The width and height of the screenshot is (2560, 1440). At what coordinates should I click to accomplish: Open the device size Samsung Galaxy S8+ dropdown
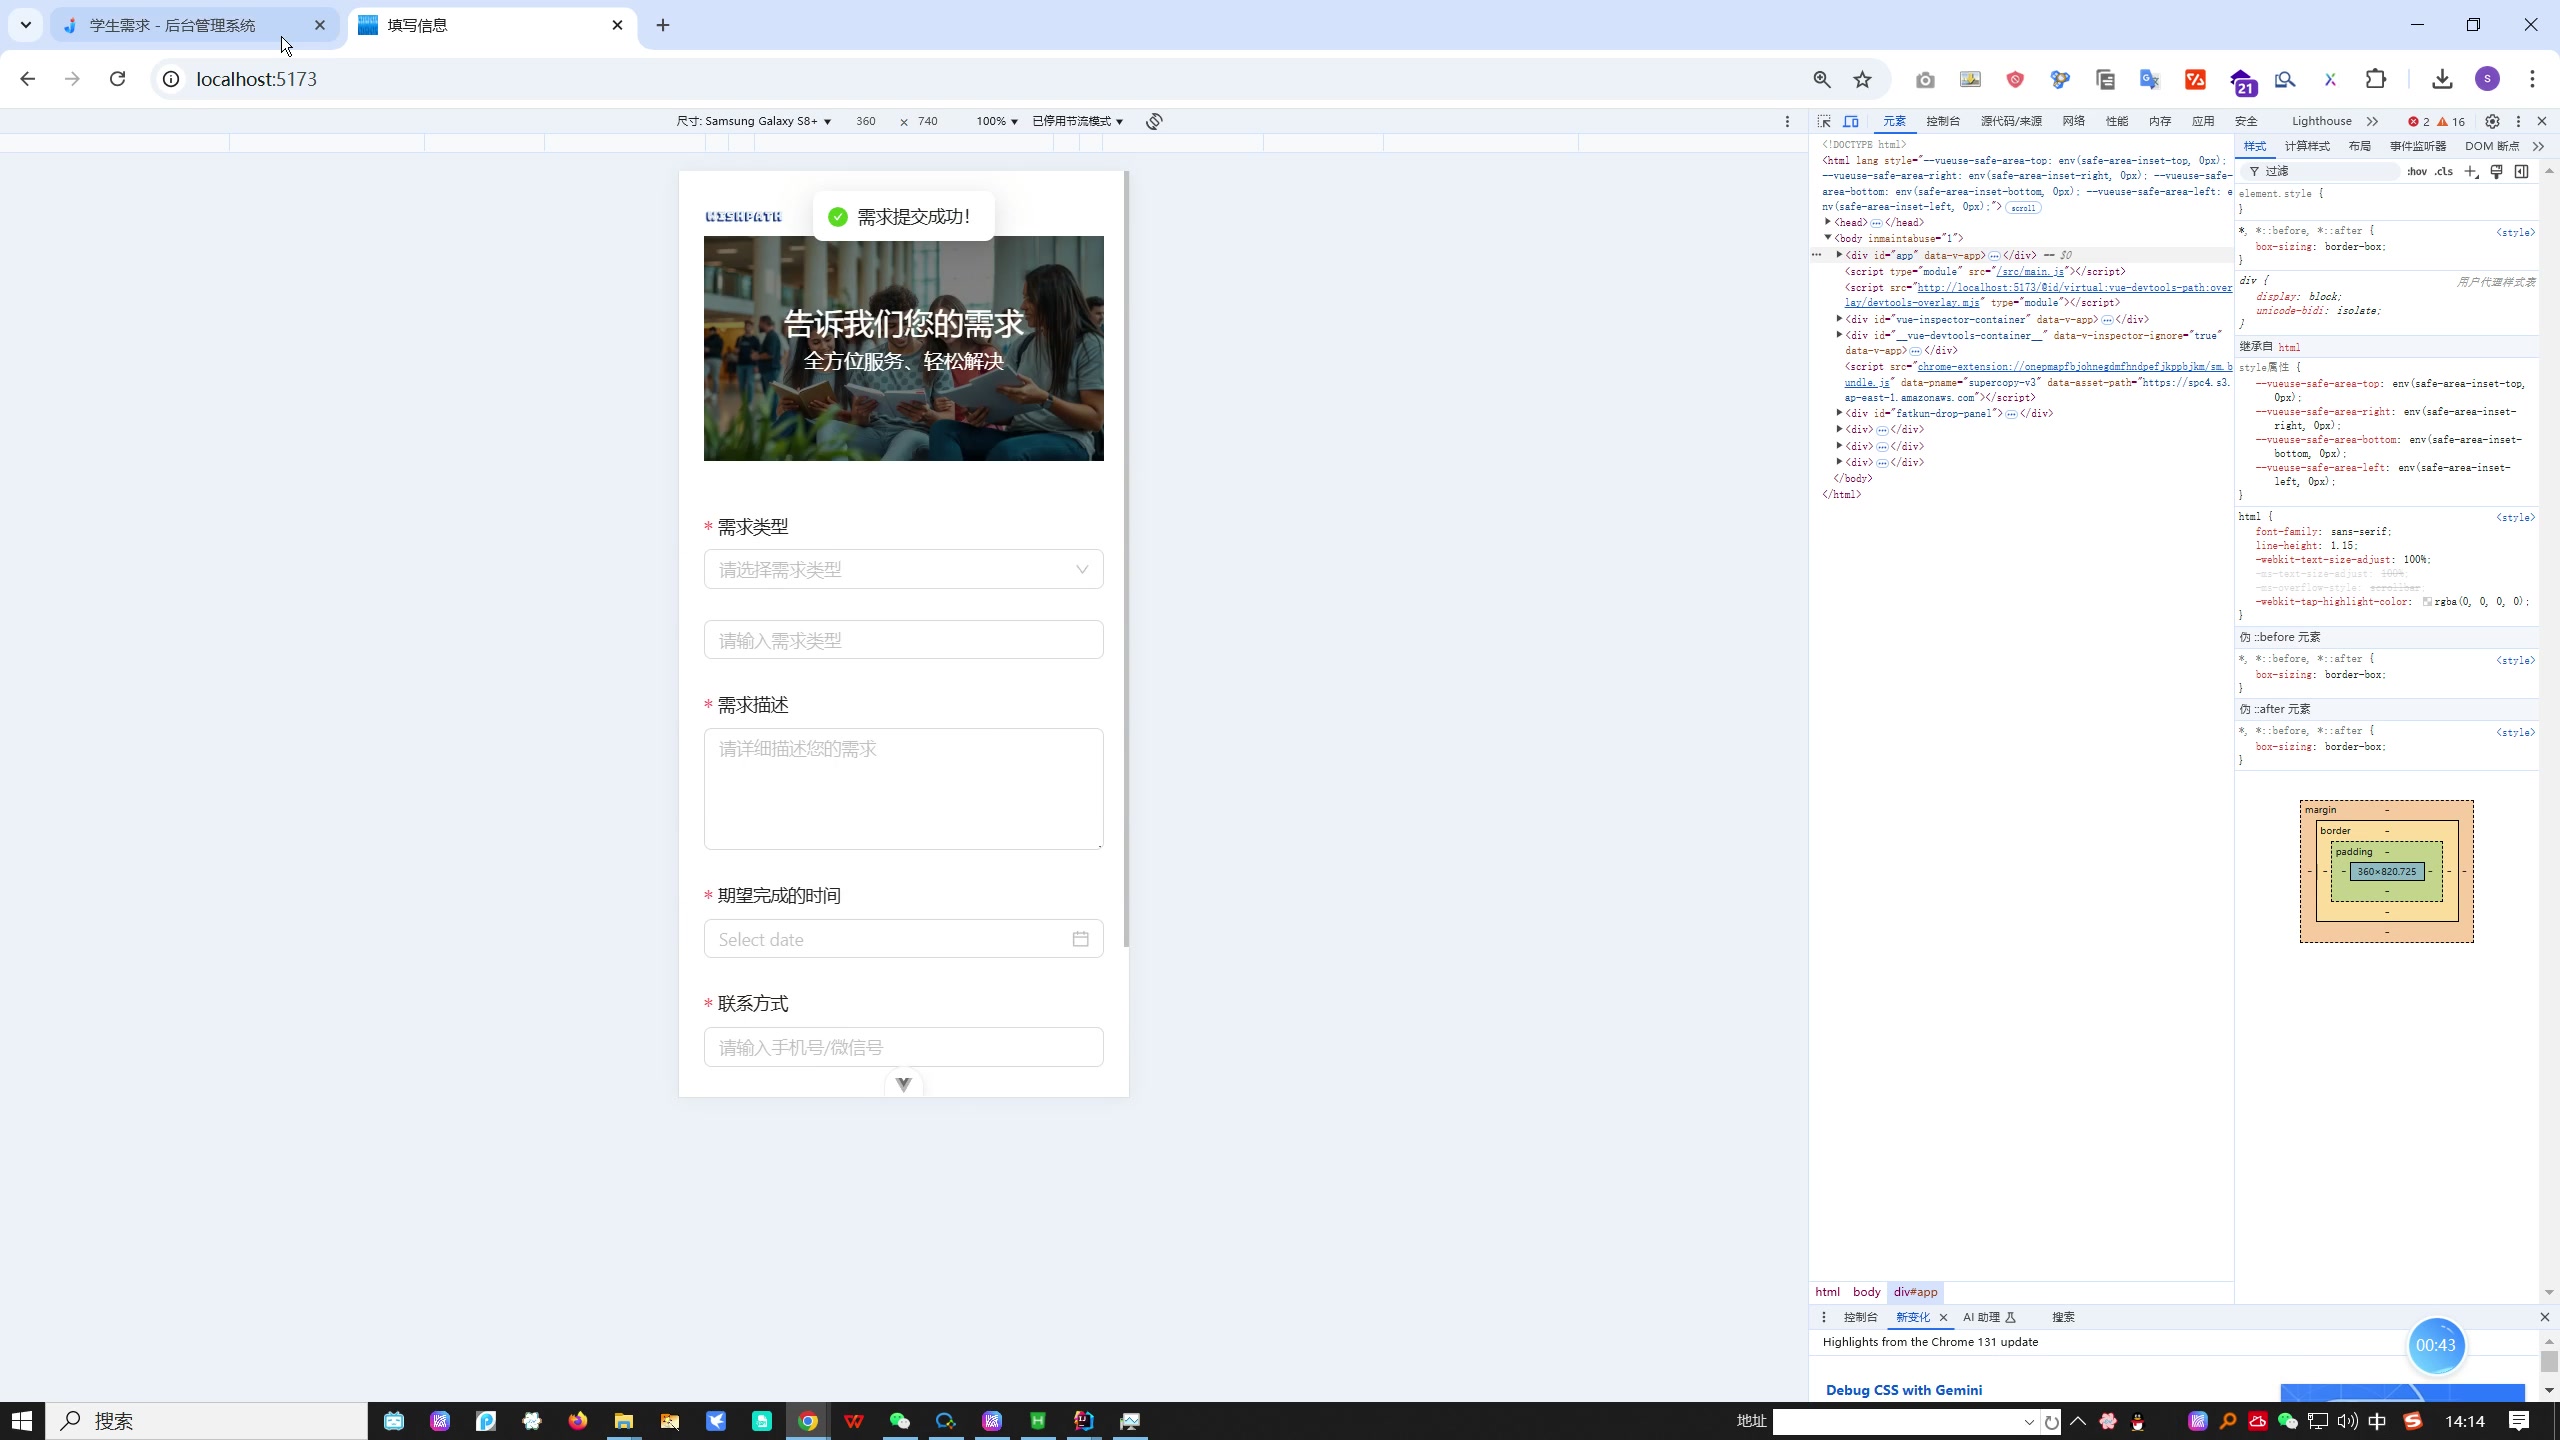(754, 121)
